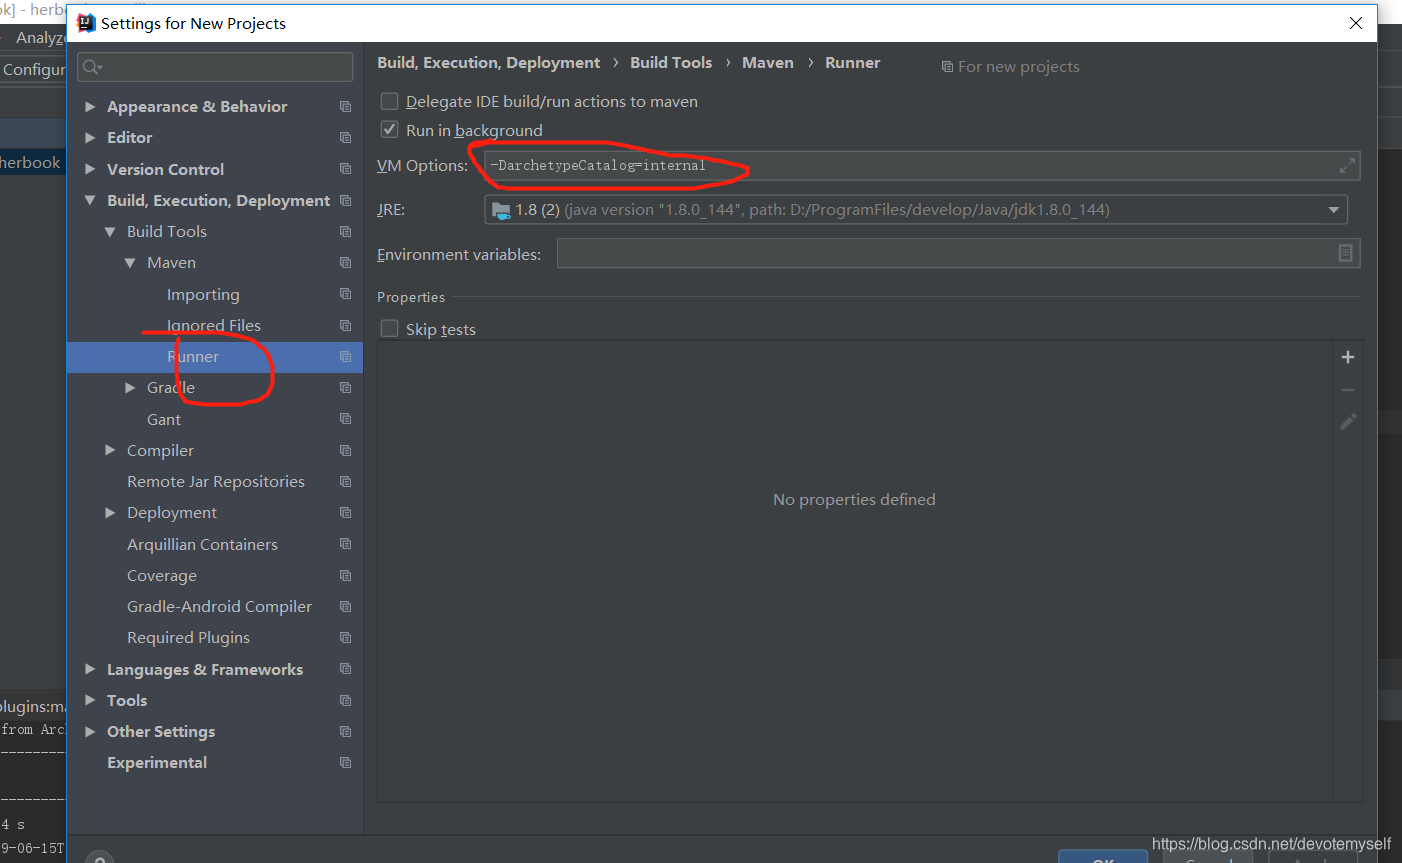The height and width of the screenshot is (863, 1402).
Task: Expand the Gradle node arrow
Action: 130,387
